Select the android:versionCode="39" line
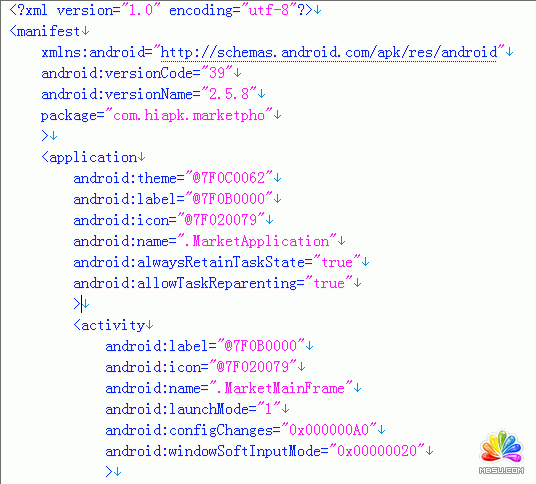The width and height of the screenshot is (536, 484). pos(137,73)
